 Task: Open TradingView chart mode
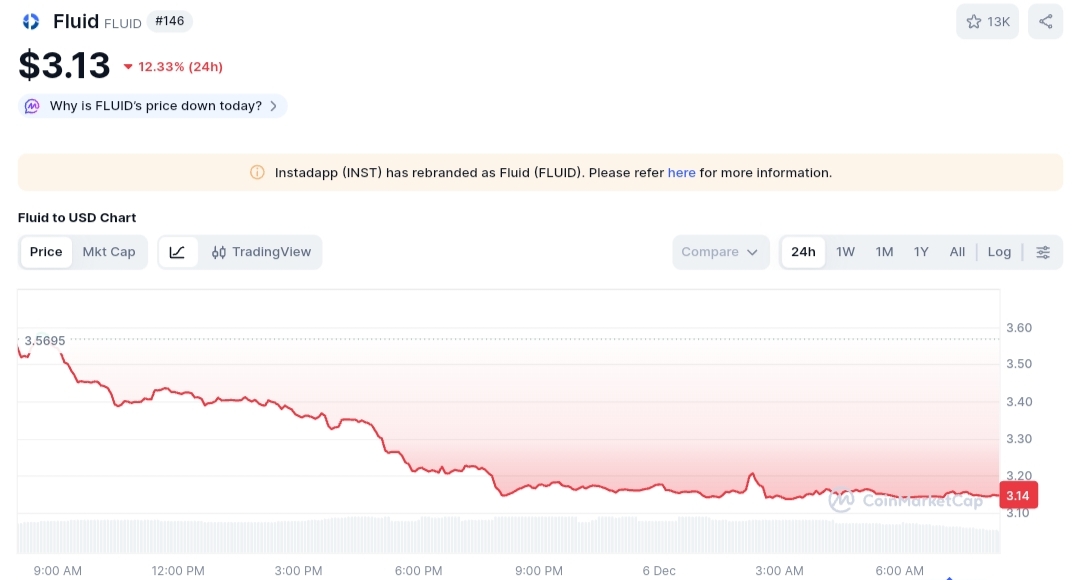[261, 252]
